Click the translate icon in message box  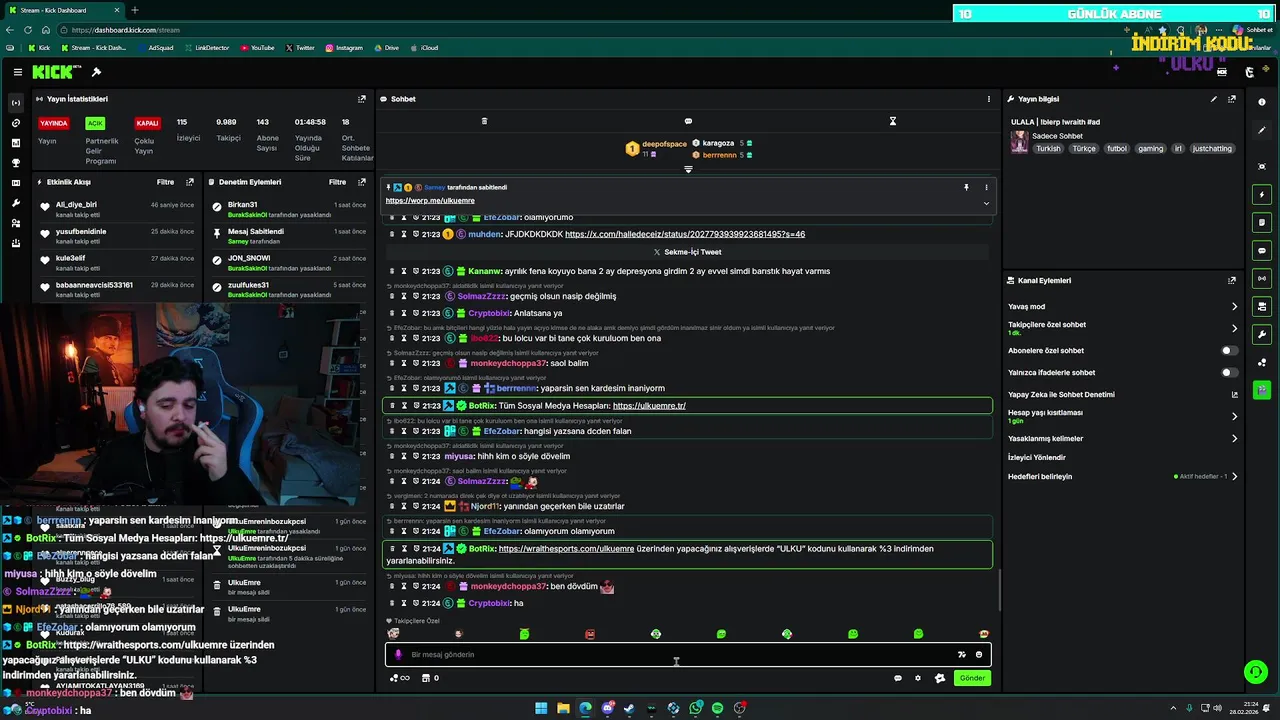click(962, 655)
